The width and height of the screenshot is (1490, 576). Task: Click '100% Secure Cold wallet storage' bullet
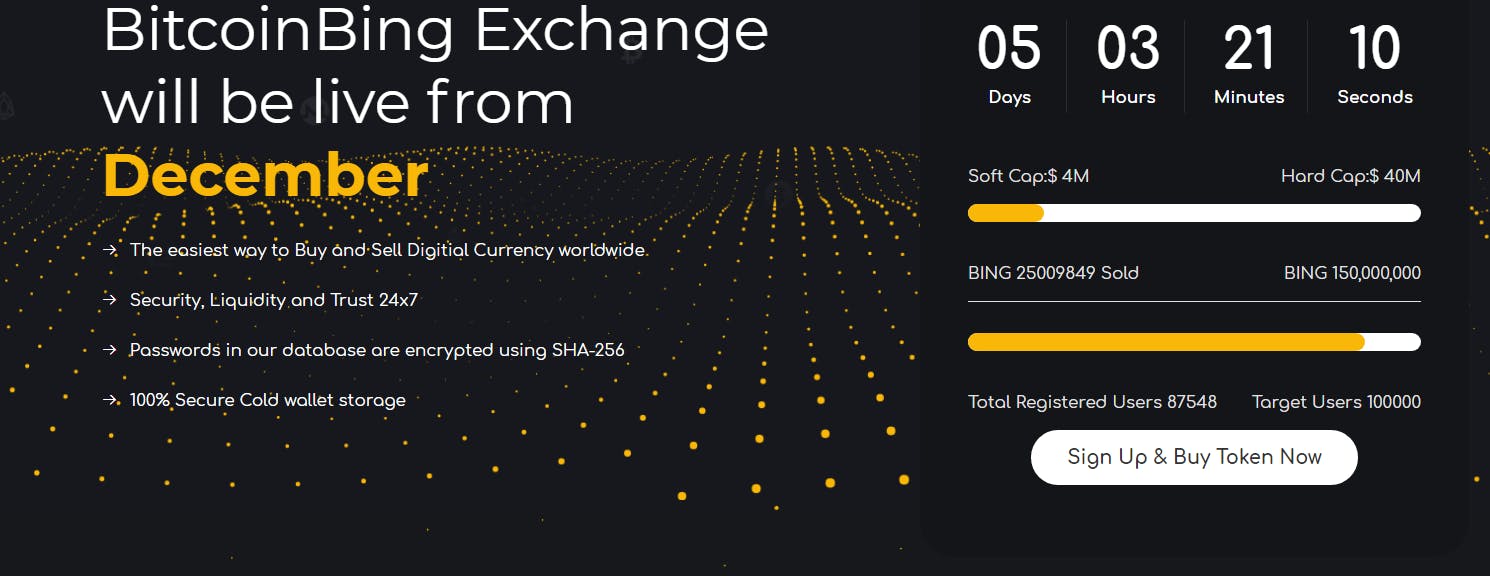click(x=267, y=400)
